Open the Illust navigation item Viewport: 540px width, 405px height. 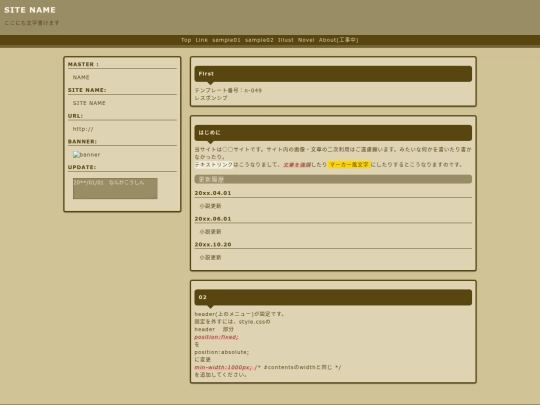click(285, 40)
